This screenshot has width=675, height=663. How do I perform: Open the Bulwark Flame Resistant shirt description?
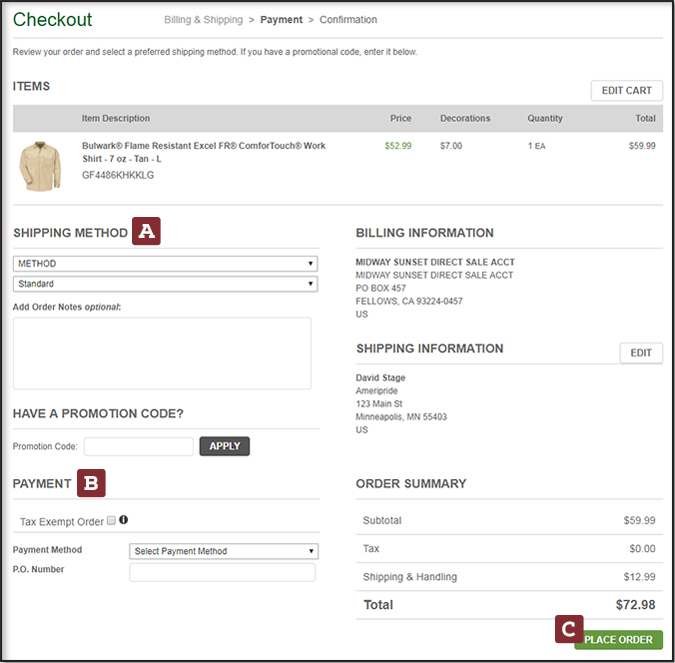point(203,152)
